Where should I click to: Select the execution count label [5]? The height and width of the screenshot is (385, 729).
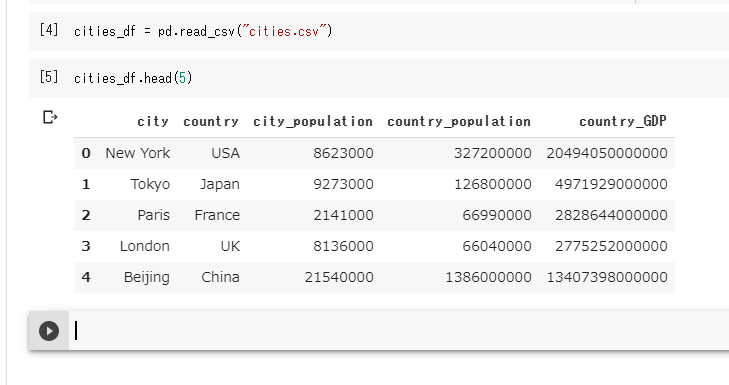point(49,77)
